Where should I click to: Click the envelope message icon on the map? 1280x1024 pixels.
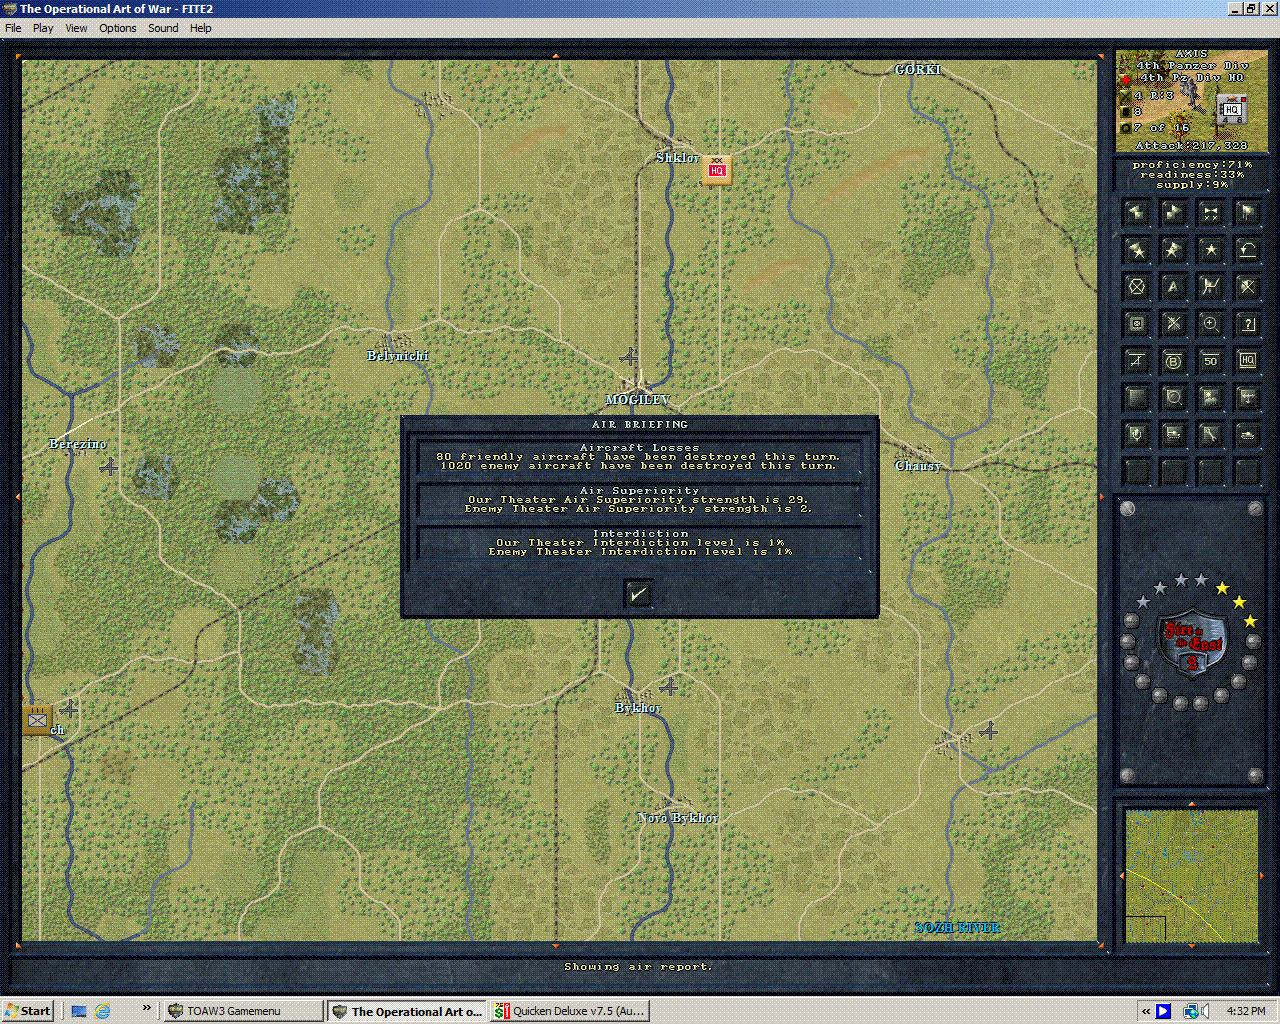coord(37,719)
